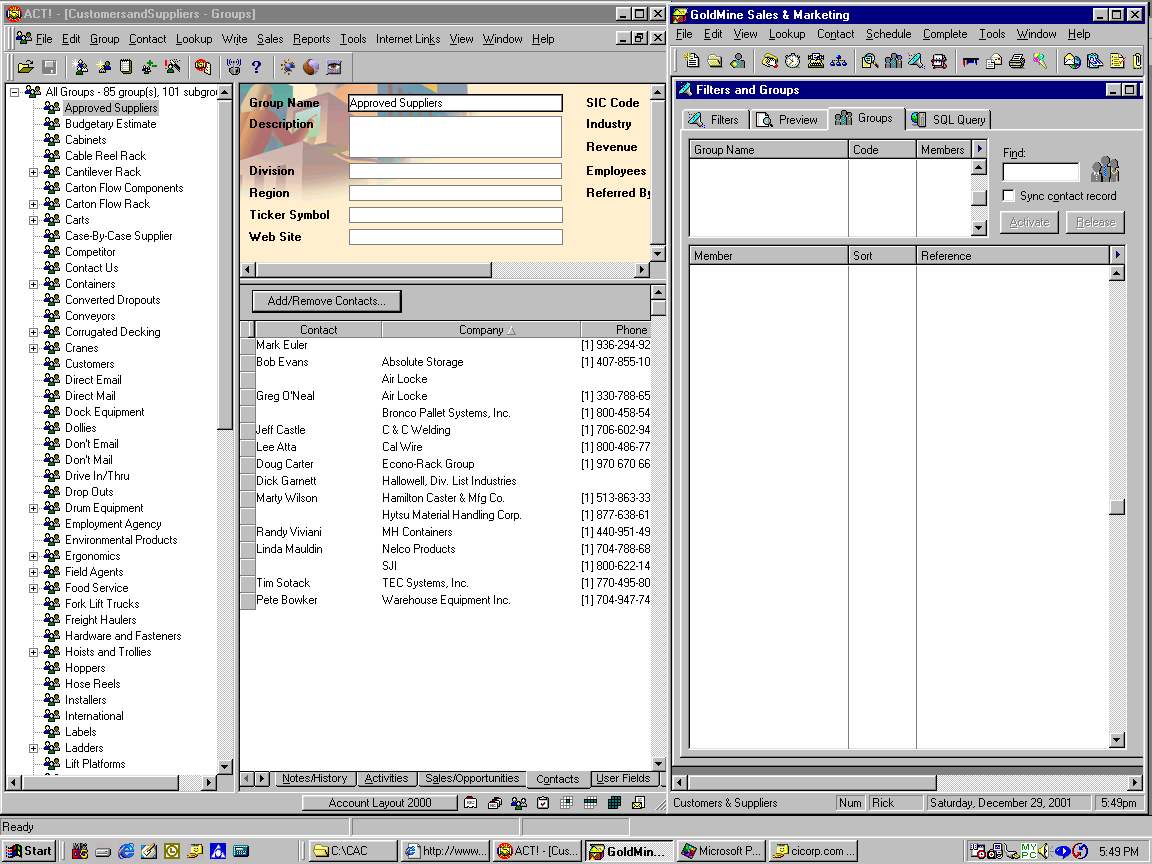
Task: Enable the Sync contact record checkbox
Action: point(1009,196)
